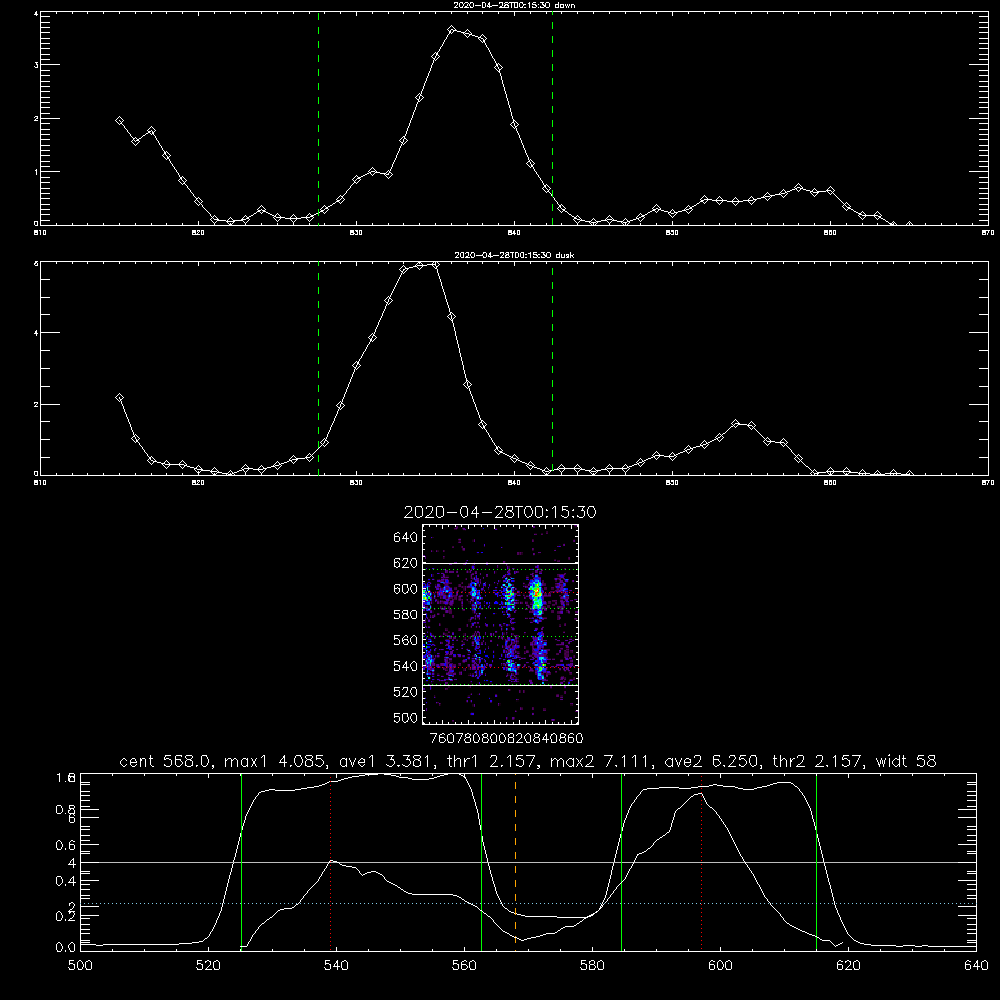The image size is (1000, 1000).
Task: Click heatmap y-axis label '540'
Action: click(x=405, y=666)
